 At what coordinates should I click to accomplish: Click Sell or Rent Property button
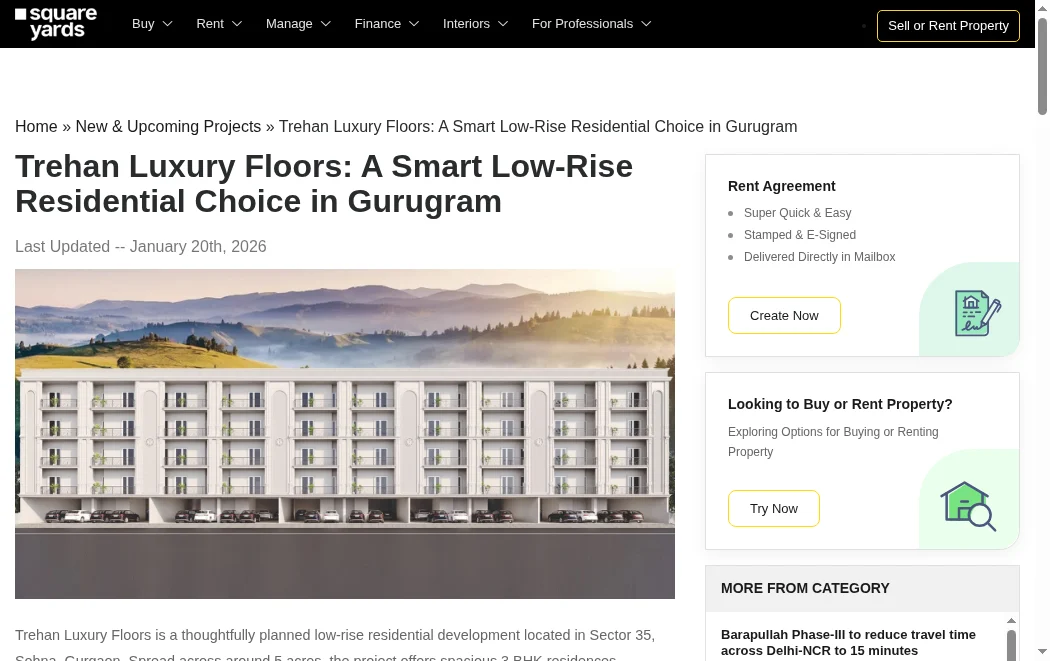pyautogui.click(x=948, y=26)
